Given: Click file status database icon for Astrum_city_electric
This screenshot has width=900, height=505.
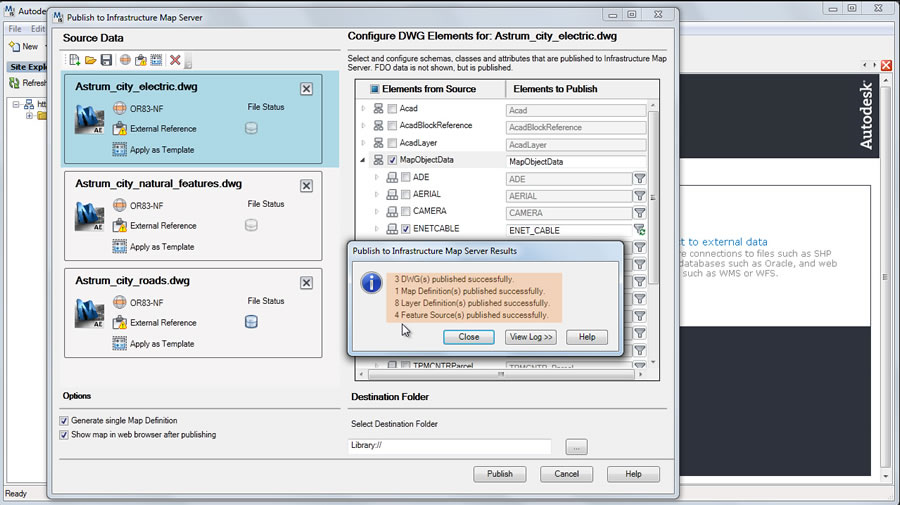Looking at the screenshot, I should pos(251,128).
